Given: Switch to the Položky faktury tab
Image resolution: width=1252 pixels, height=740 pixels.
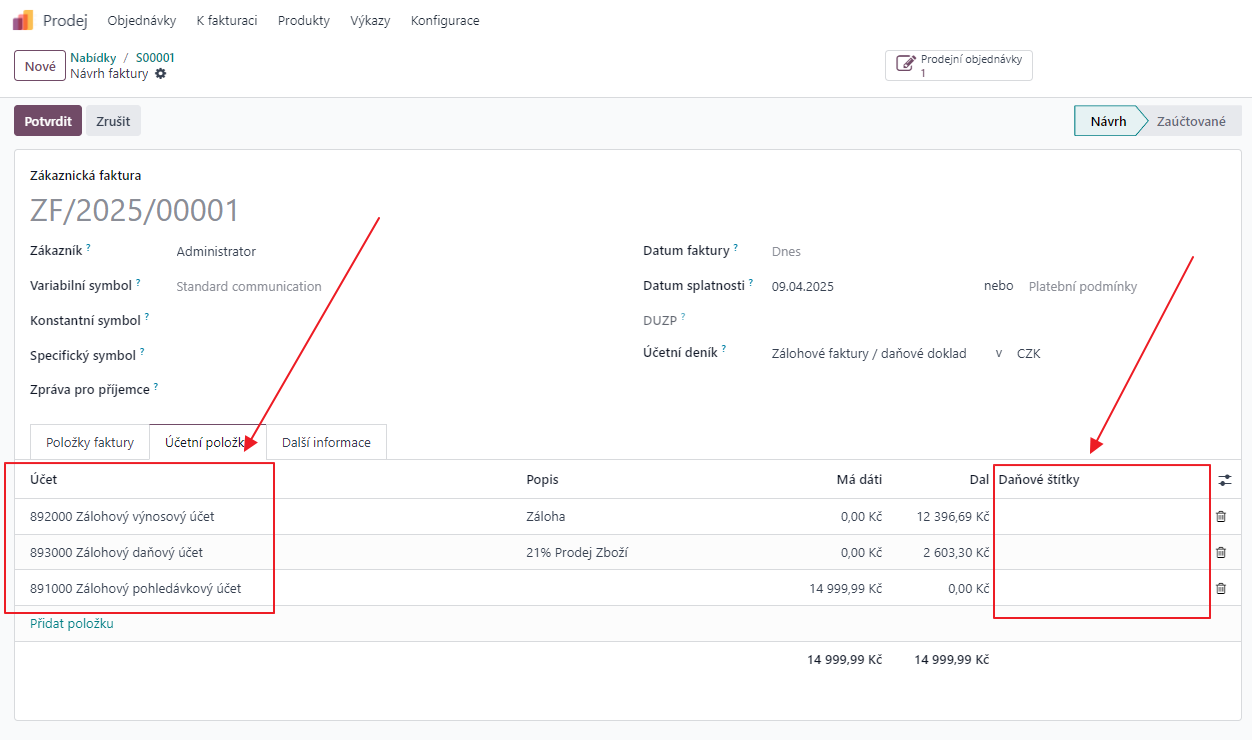Looking at the screenshot, I should point(90,442).
